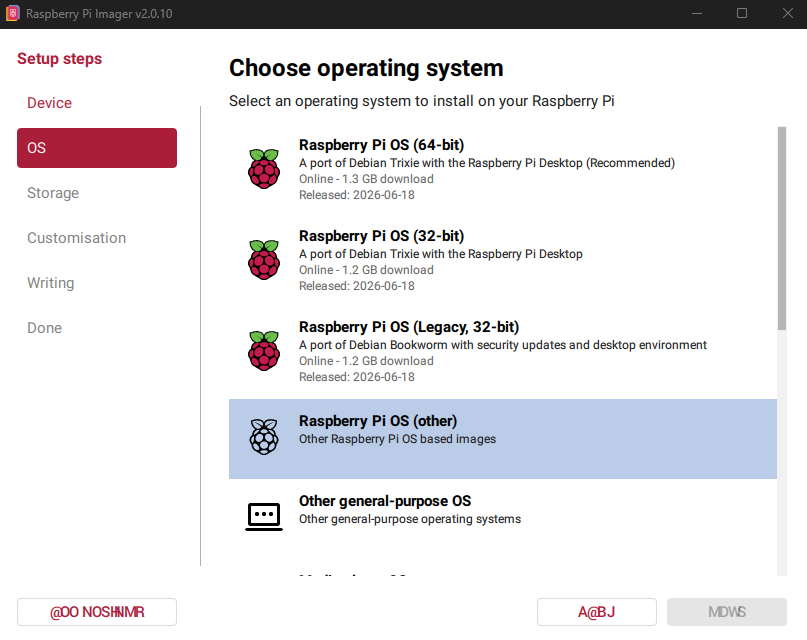Pick the Raspberry Pi OS (Legacy, 32-bit) title
This screenshot has height=640, width=807.
(409, 327)
